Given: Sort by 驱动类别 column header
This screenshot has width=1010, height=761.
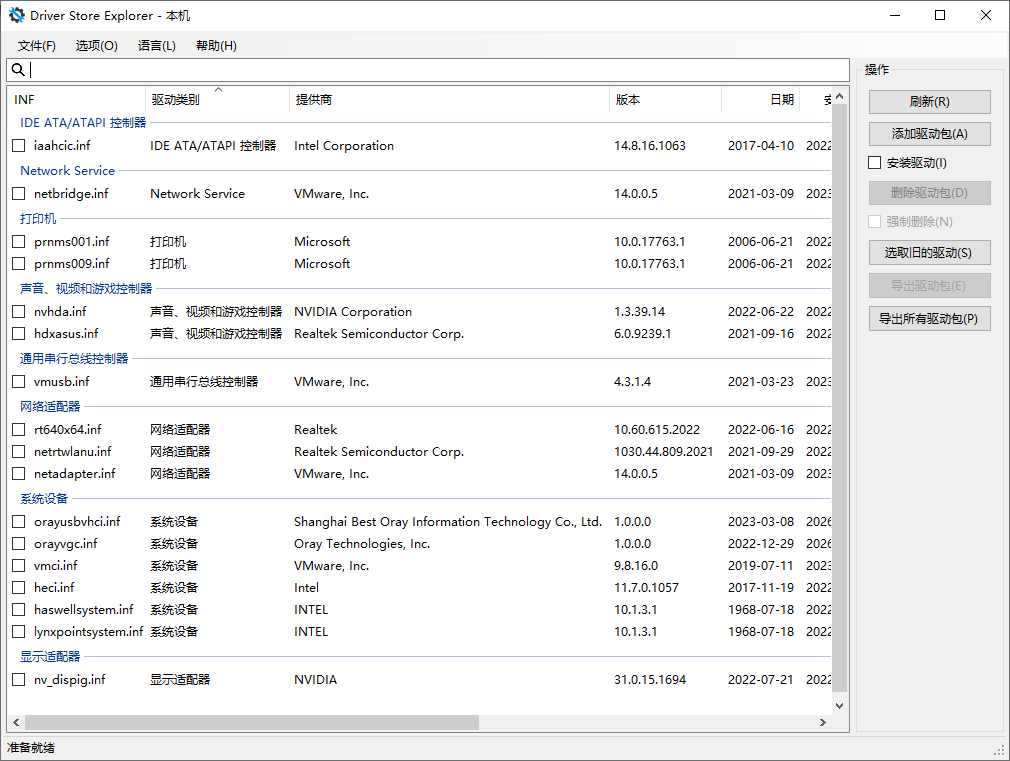Looking at the screenshot, I should pos(175,100).
